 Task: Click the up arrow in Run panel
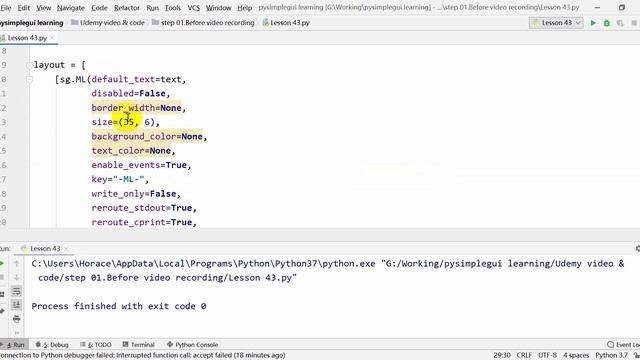pyautogui.click(x=16, y=264)
